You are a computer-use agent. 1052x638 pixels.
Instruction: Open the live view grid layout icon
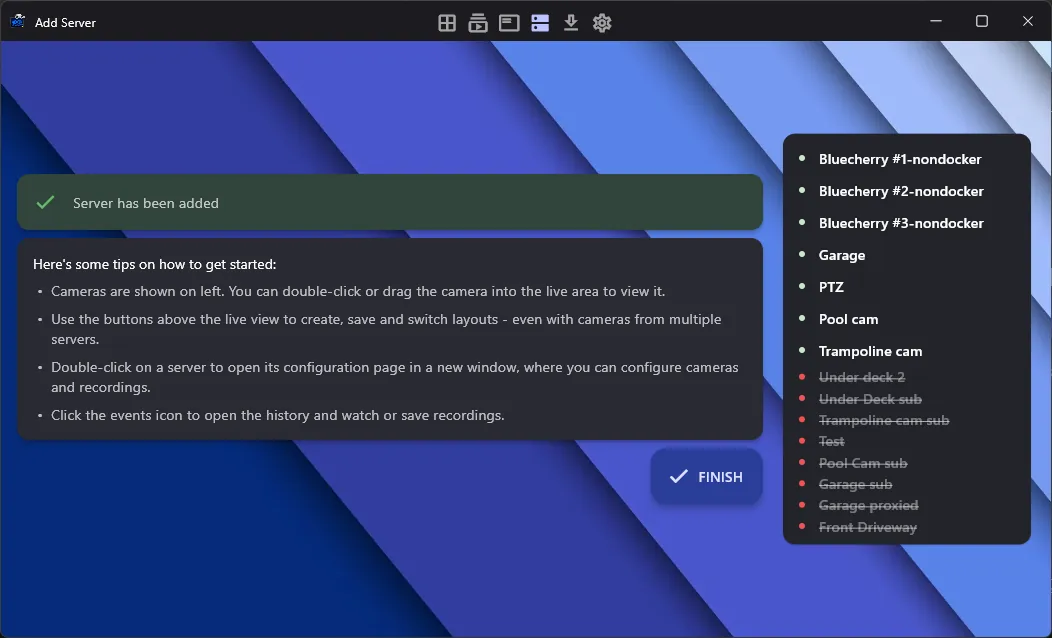447,23
